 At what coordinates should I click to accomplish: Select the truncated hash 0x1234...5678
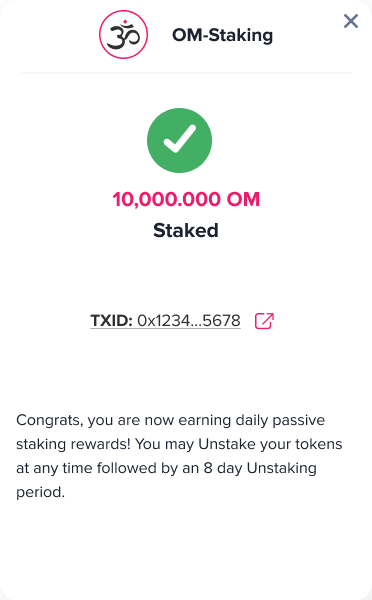pos(189,321)
